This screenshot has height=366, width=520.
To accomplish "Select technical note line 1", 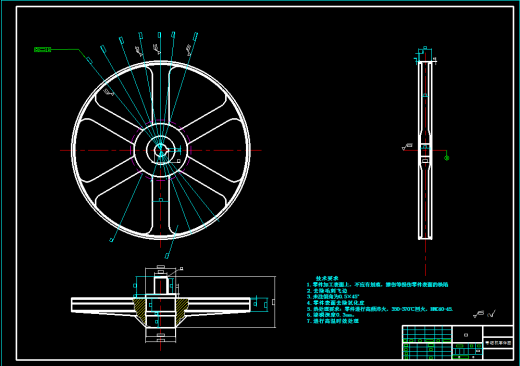I will coord(378,285).
